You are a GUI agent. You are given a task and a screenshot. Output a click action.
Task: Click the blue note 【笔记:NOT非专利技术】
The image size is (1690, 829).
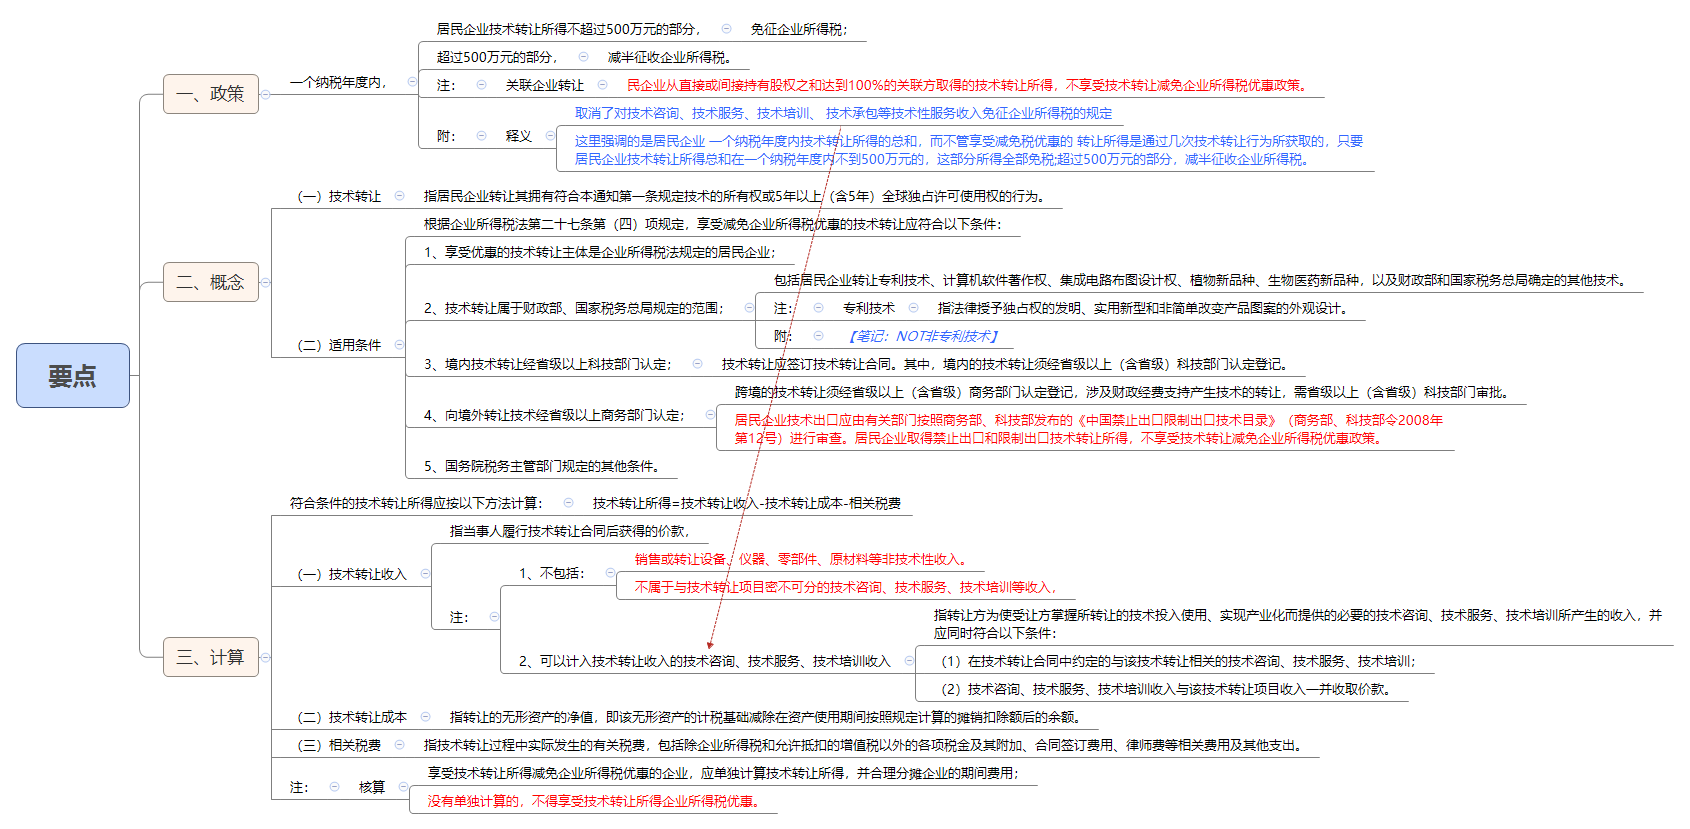coord(922,336)
